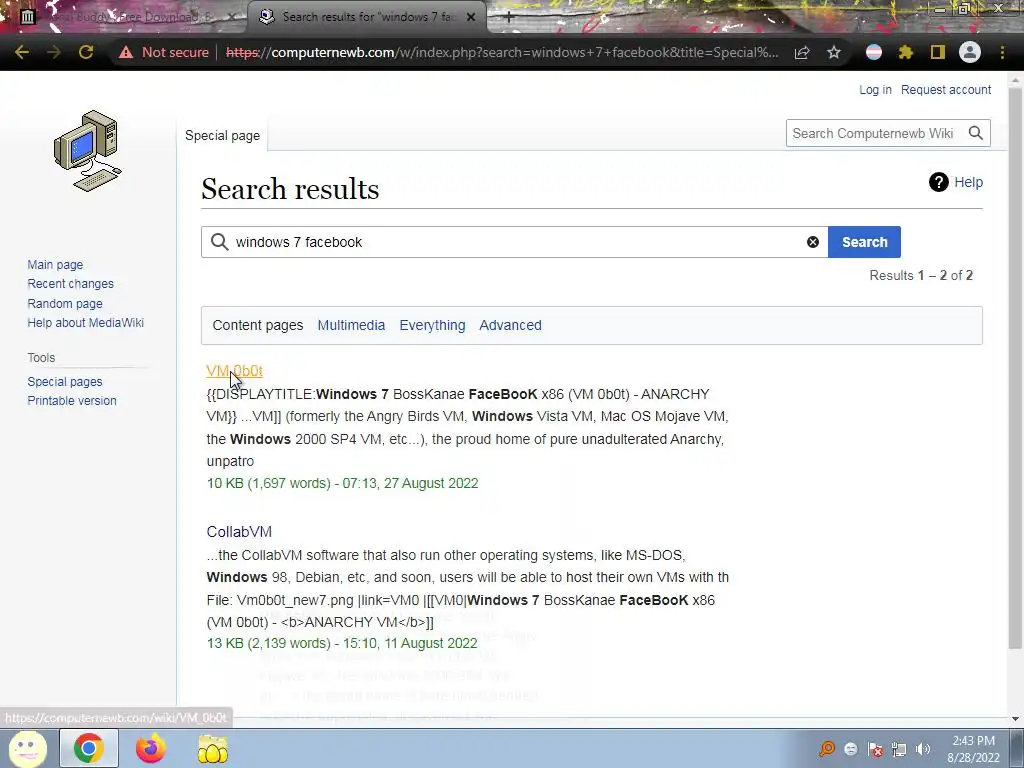Reload the page with the refresh icon
The width and height of the screenshot is (1024, 768).
[86, 52]
